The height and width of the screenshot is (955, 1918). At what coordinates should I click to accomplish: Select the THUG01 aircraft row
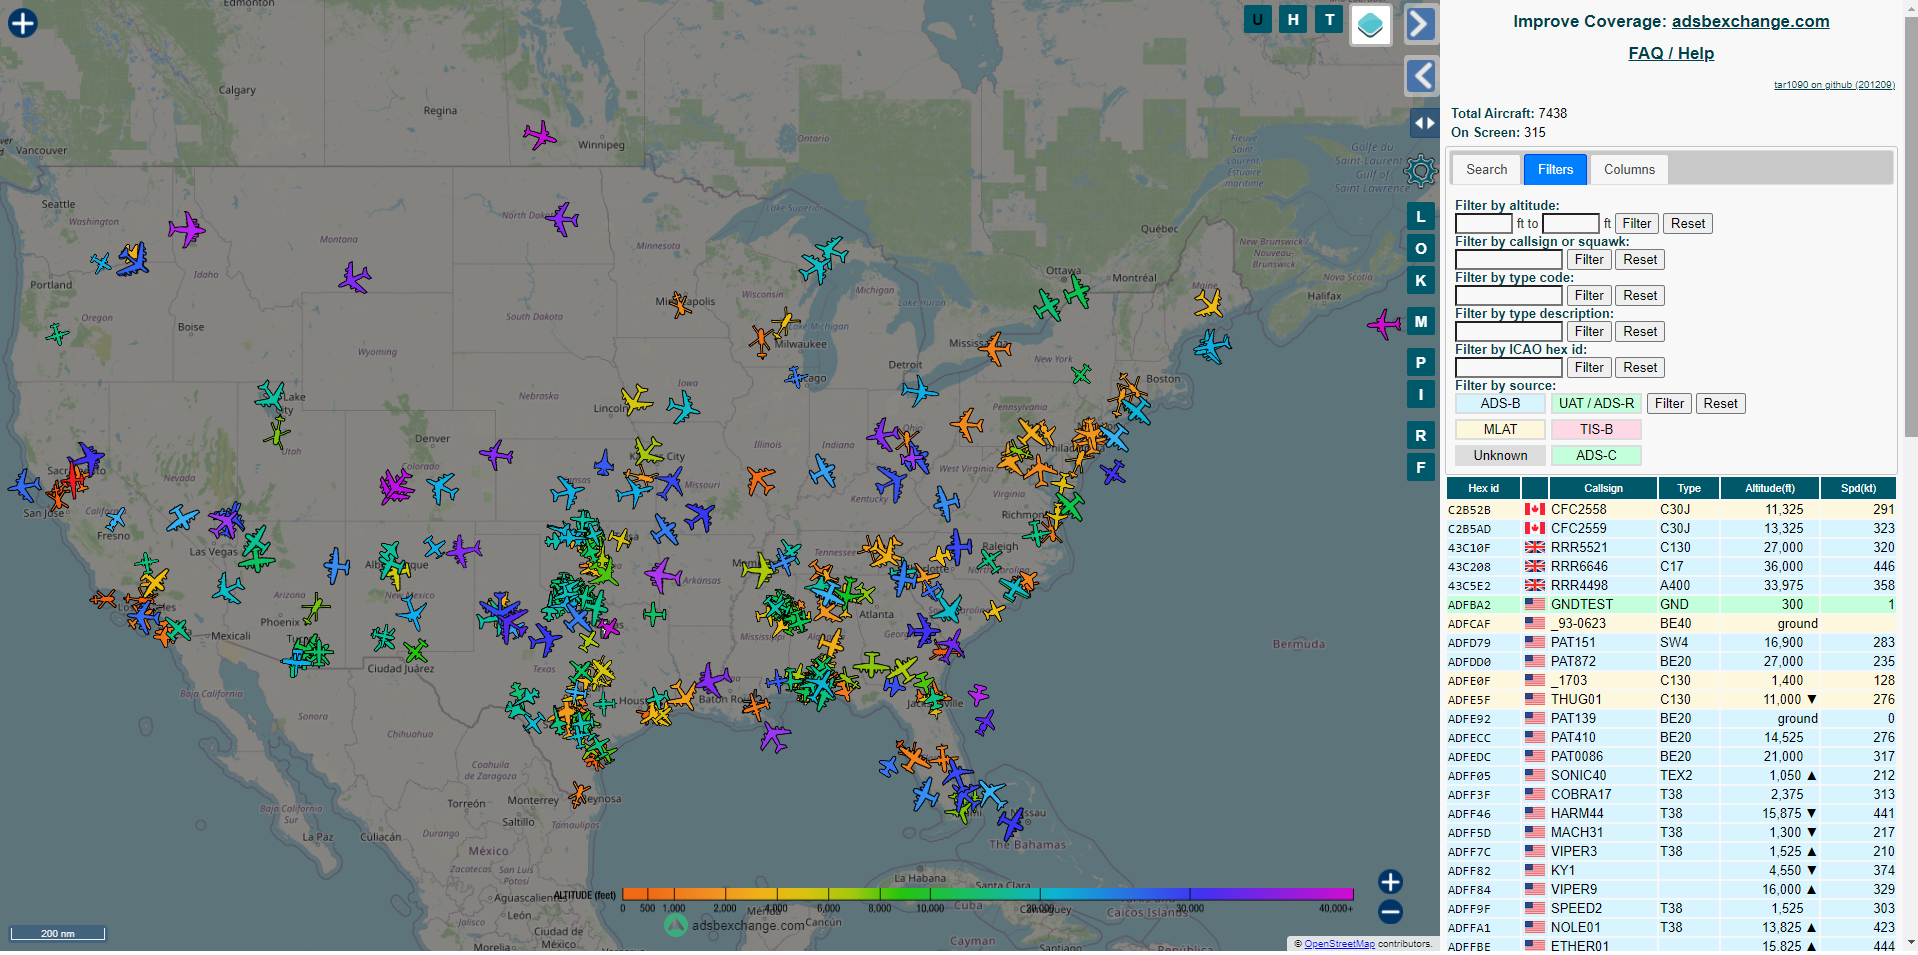coord(1671,699)
